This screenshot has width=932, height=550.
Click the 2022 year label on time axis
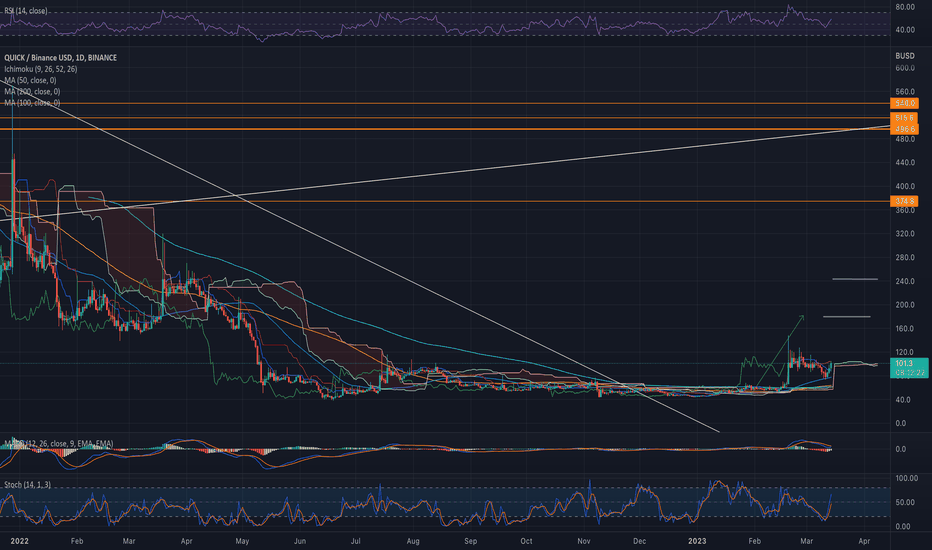point(20,541)
